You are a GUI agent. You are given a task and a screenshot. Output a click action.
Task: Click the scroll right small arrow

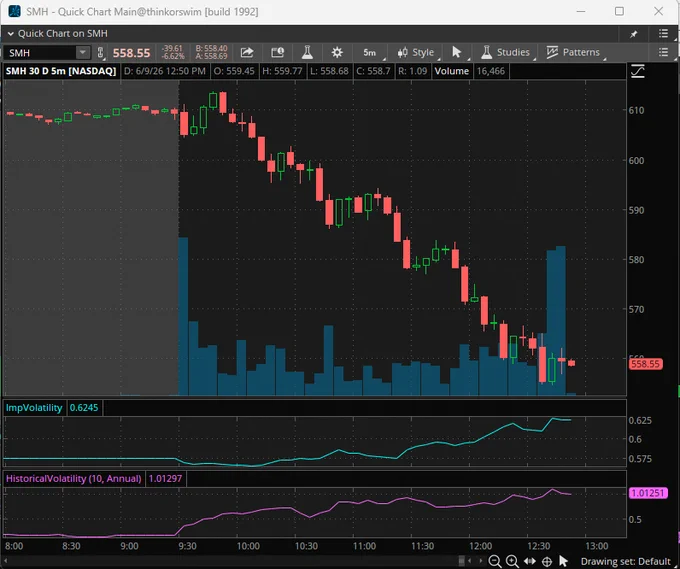[480, 561]
